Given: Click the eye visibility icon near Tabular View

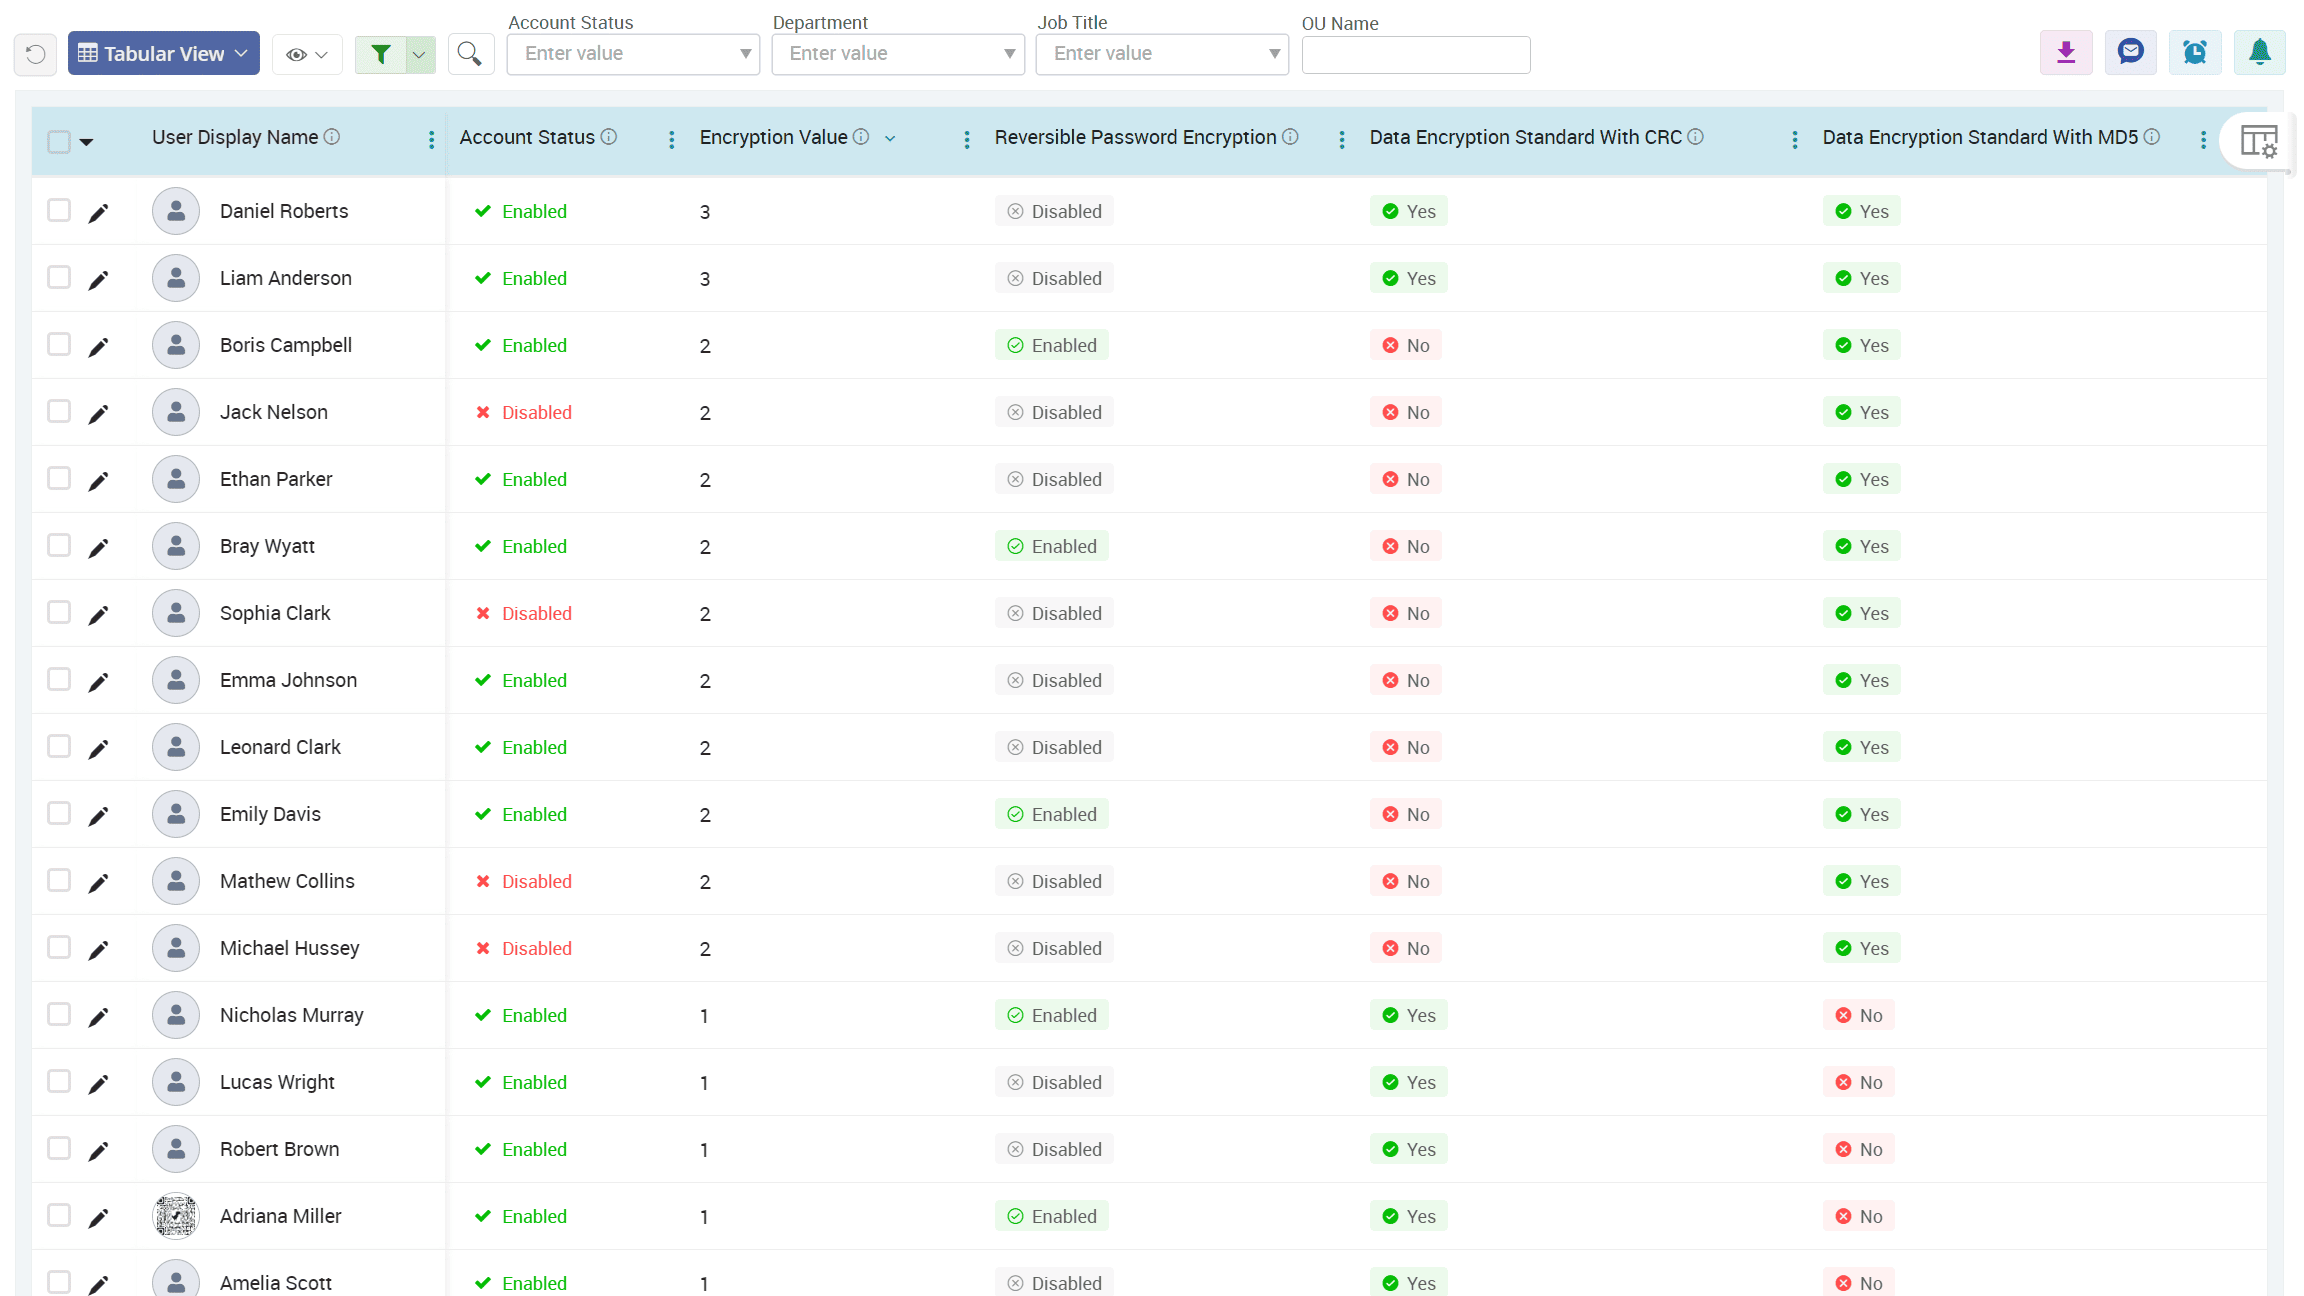Looking at the screenshot, I should click(295, 54).
